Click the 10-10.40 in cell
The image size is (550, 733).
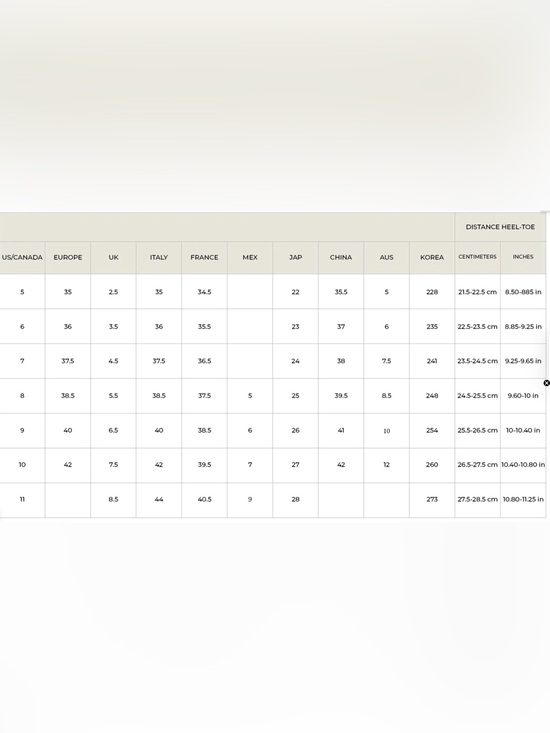523,430
